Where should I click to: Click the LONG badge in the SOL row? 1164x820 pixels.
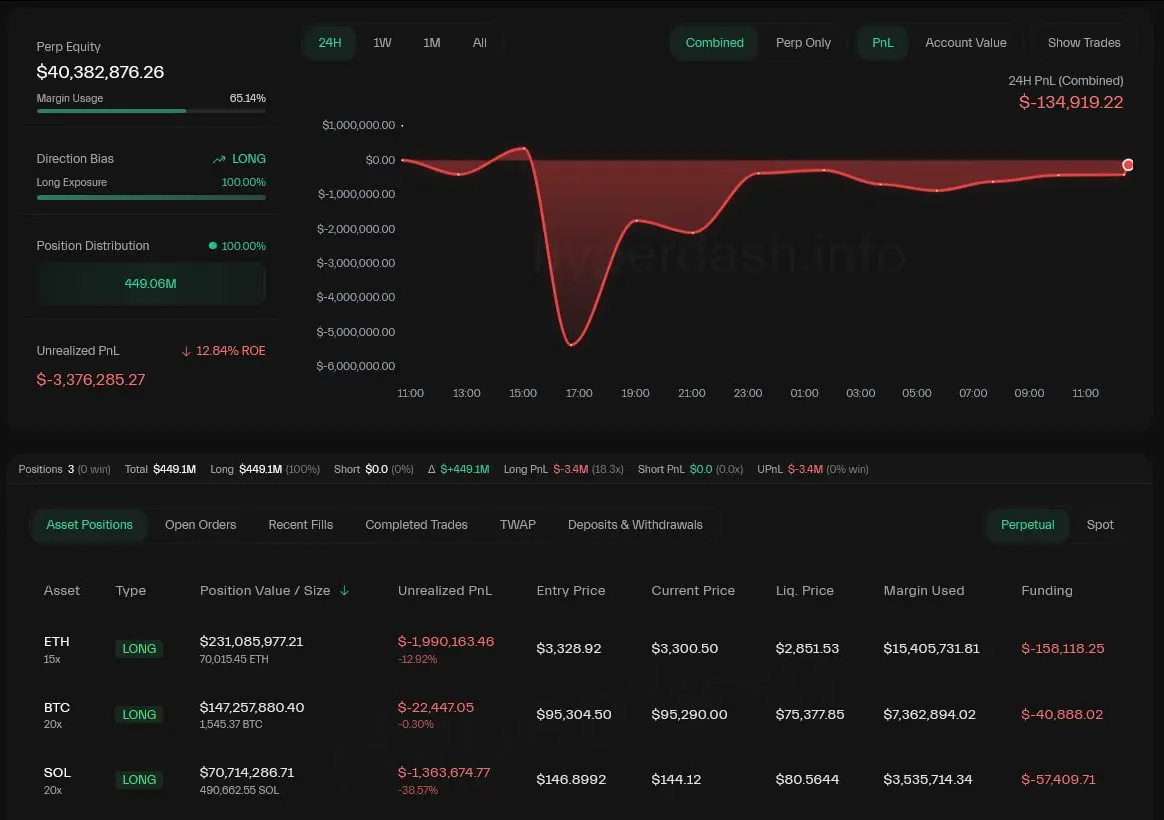point(139,780)
